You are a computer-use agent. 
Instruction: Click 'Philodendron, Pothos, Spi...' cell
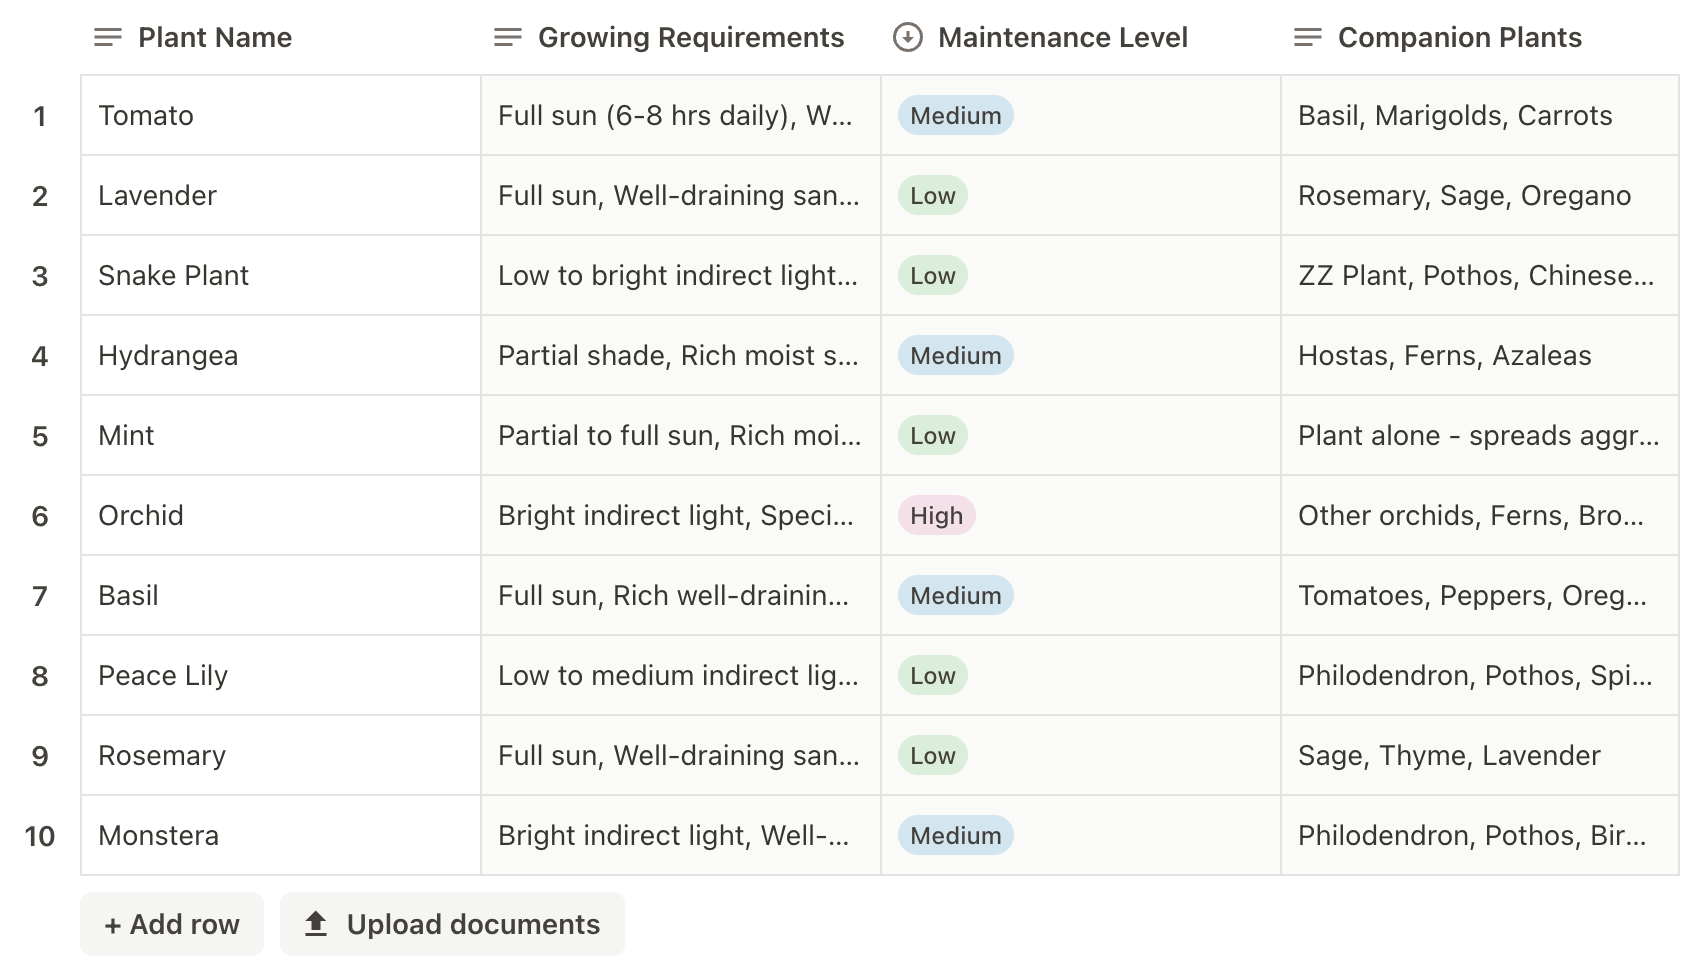[x=1480, y=675]
